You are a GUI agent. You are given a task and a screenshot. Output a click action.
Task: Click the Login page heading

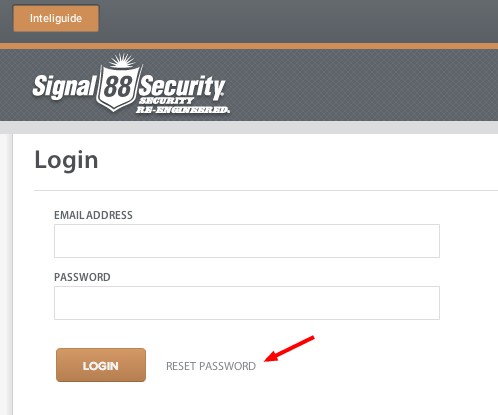coord(66,160)
